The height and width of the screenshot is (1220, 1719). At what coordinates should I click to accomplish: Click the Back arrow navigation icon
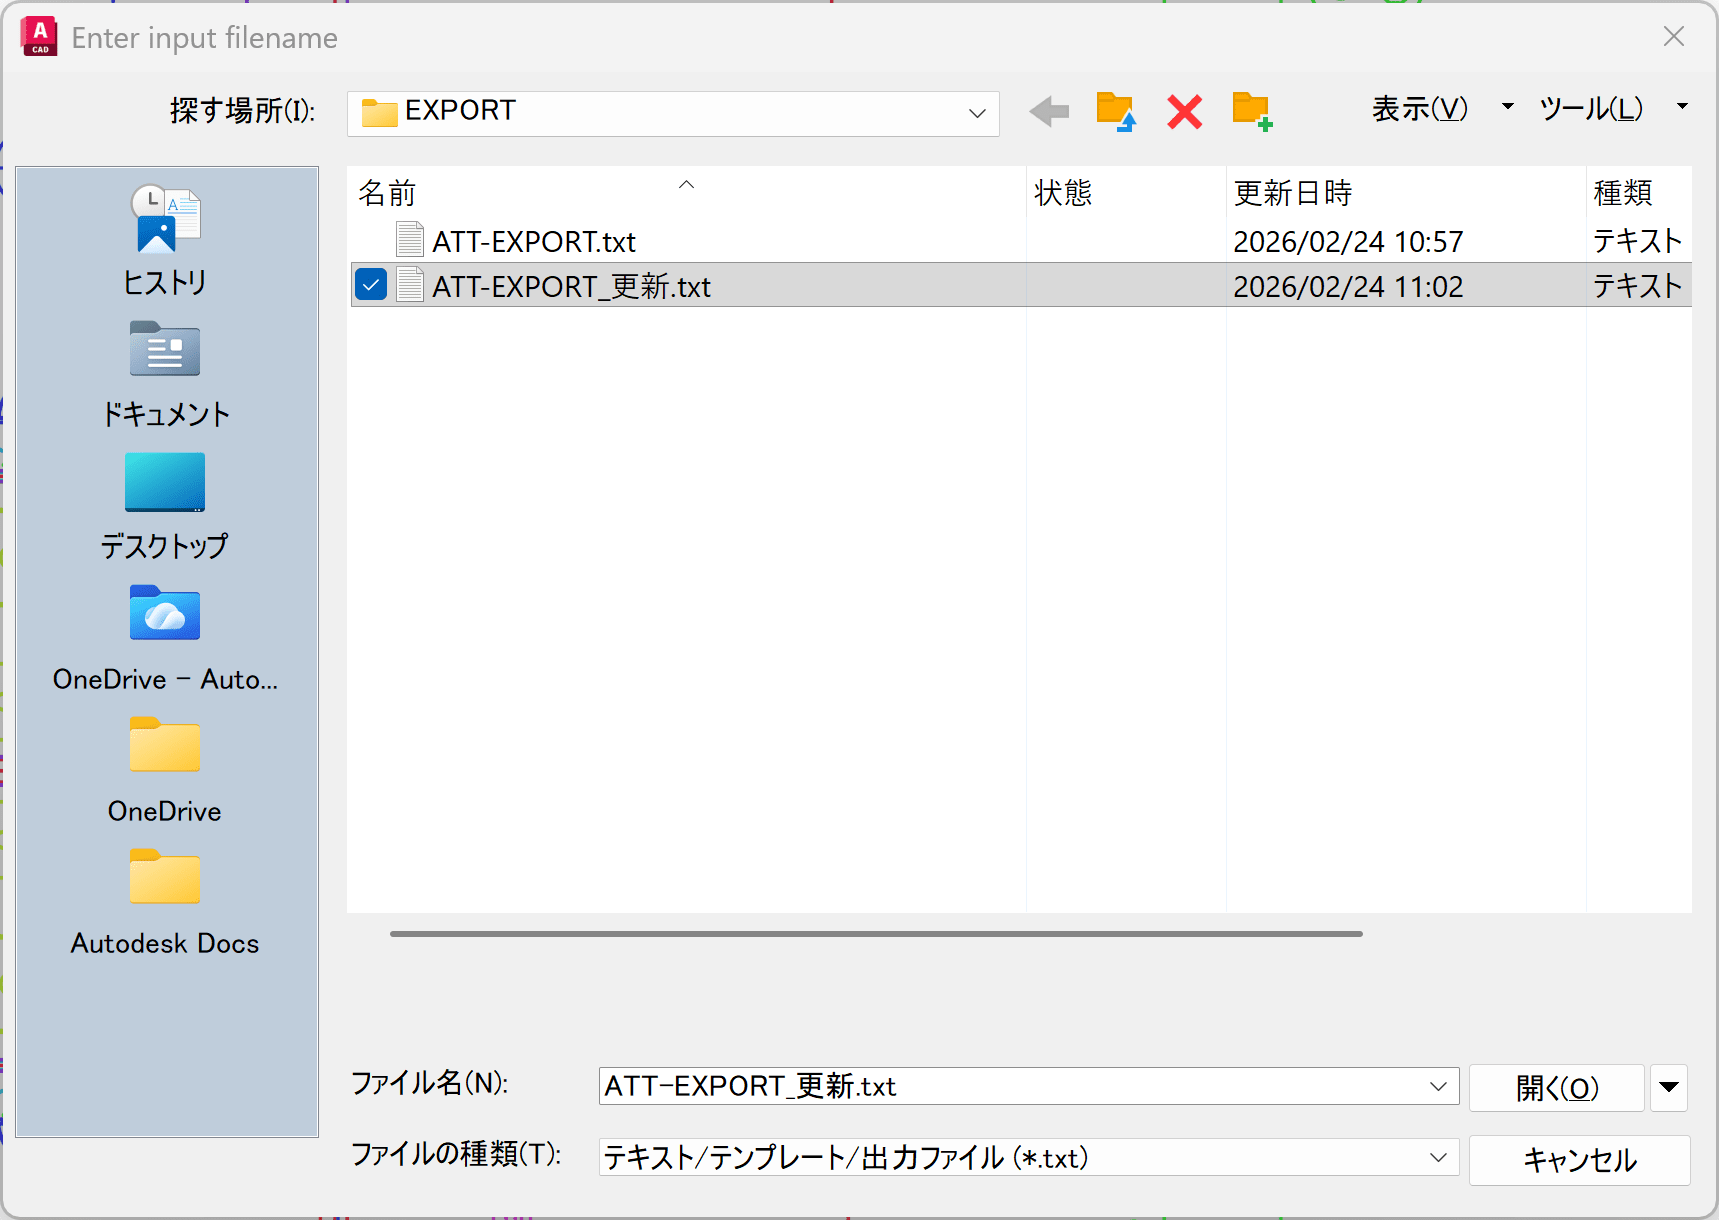1049,111
